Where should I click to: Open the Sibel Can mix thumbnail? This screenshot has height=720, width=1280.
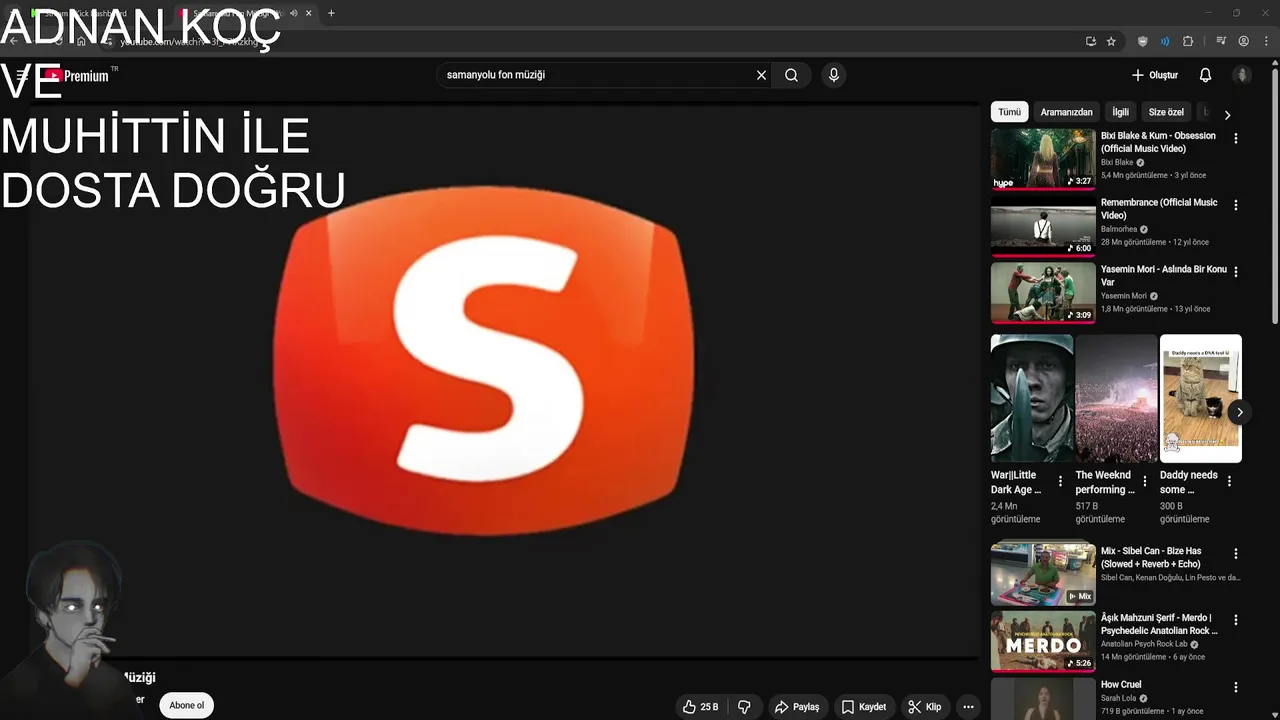pos(1043,574)
